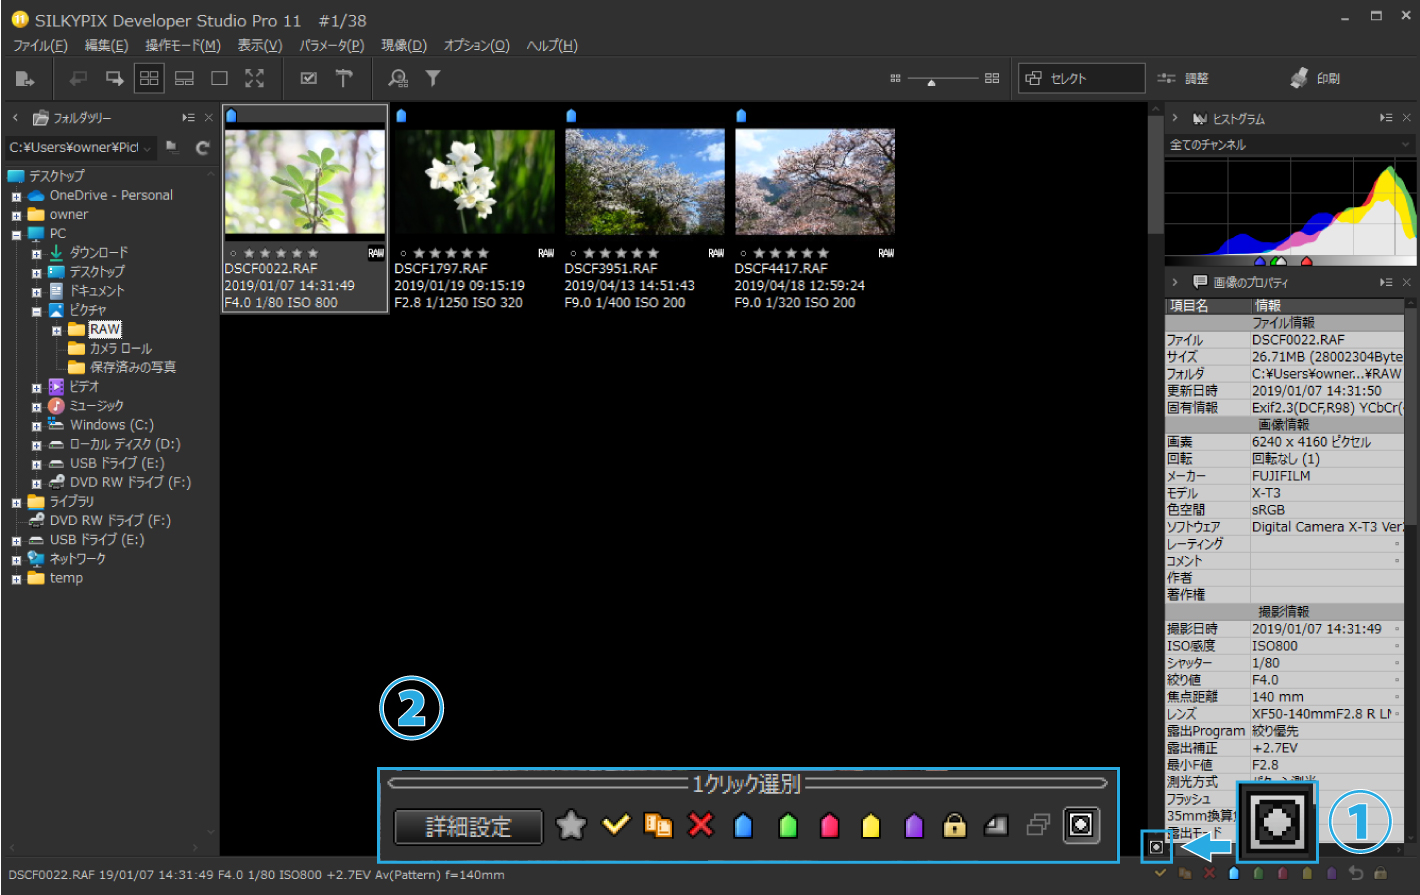Click padlock protect icon in 1クリック選別 panel
The width and height of the screenshot is (1420, 895).
click(955, 825)
